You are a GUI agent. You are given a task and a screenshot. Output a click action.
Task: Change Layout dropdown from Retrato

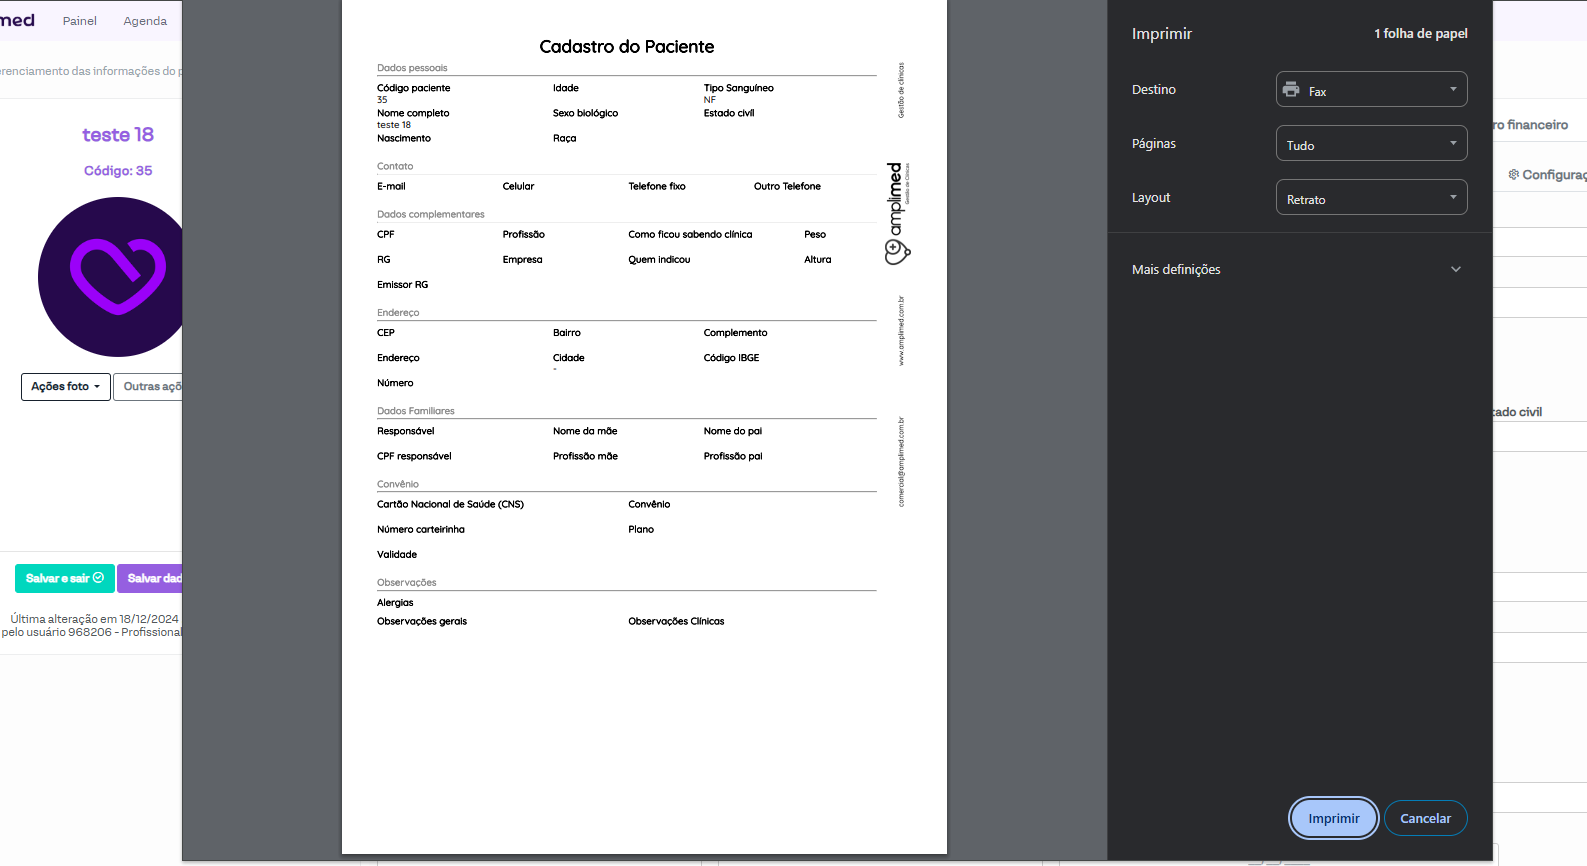coord(1371,198)
